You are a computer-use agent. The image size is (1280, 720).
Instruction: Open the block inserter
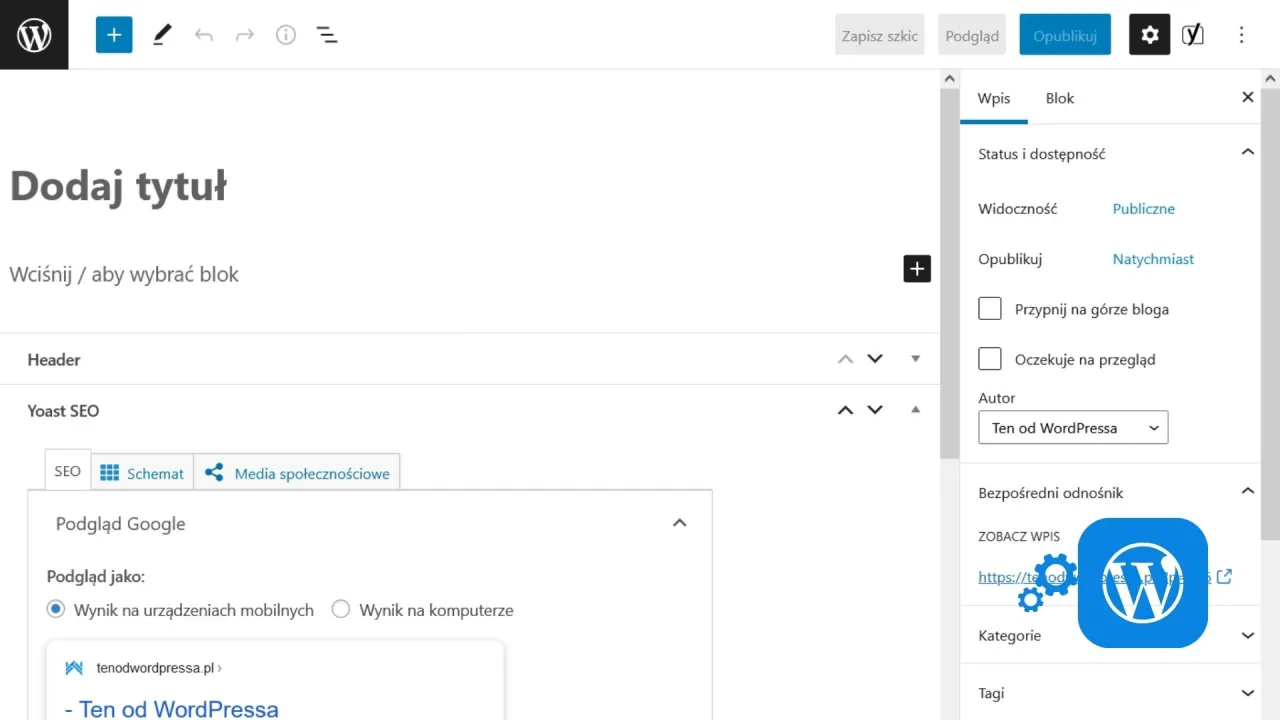pos(113,34)
